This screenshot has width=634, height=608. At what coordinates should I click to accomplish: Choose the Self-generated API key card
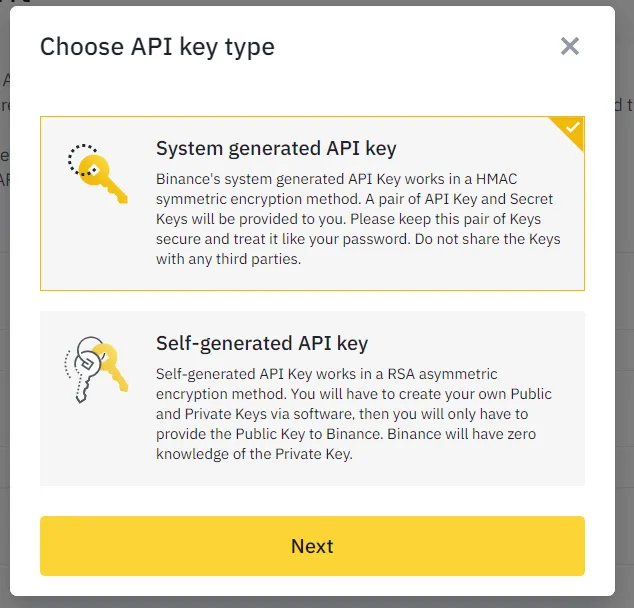[312, 398]
